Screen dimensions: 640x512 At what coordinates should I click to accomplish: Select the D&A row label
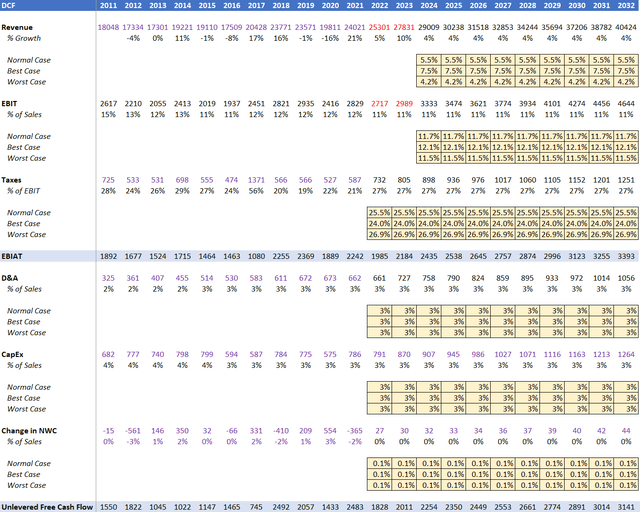(x=9, y=278)
